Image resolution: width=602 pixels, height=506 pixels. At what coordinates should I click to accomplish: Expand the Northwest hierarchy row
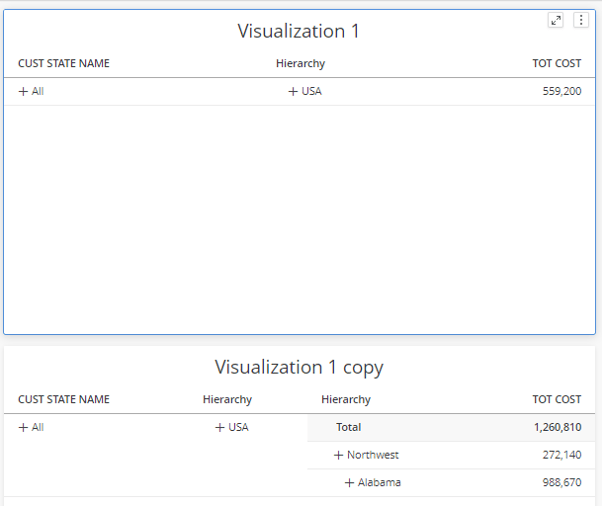tap(338, 455)
